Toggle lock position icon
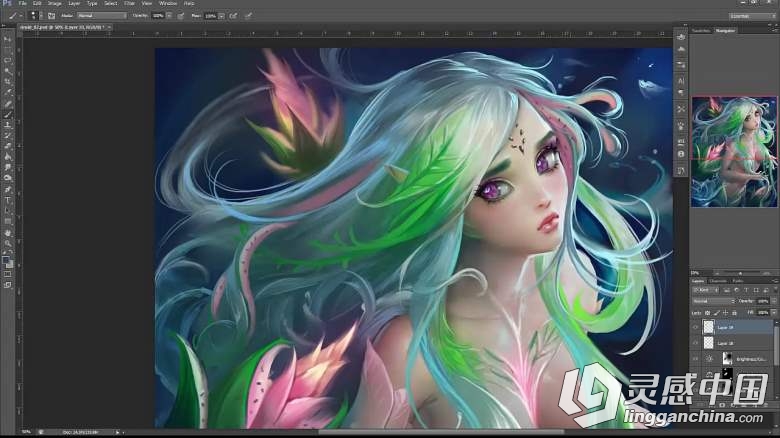The height and width of the screenshot is (438, 780). click(725, 313)
